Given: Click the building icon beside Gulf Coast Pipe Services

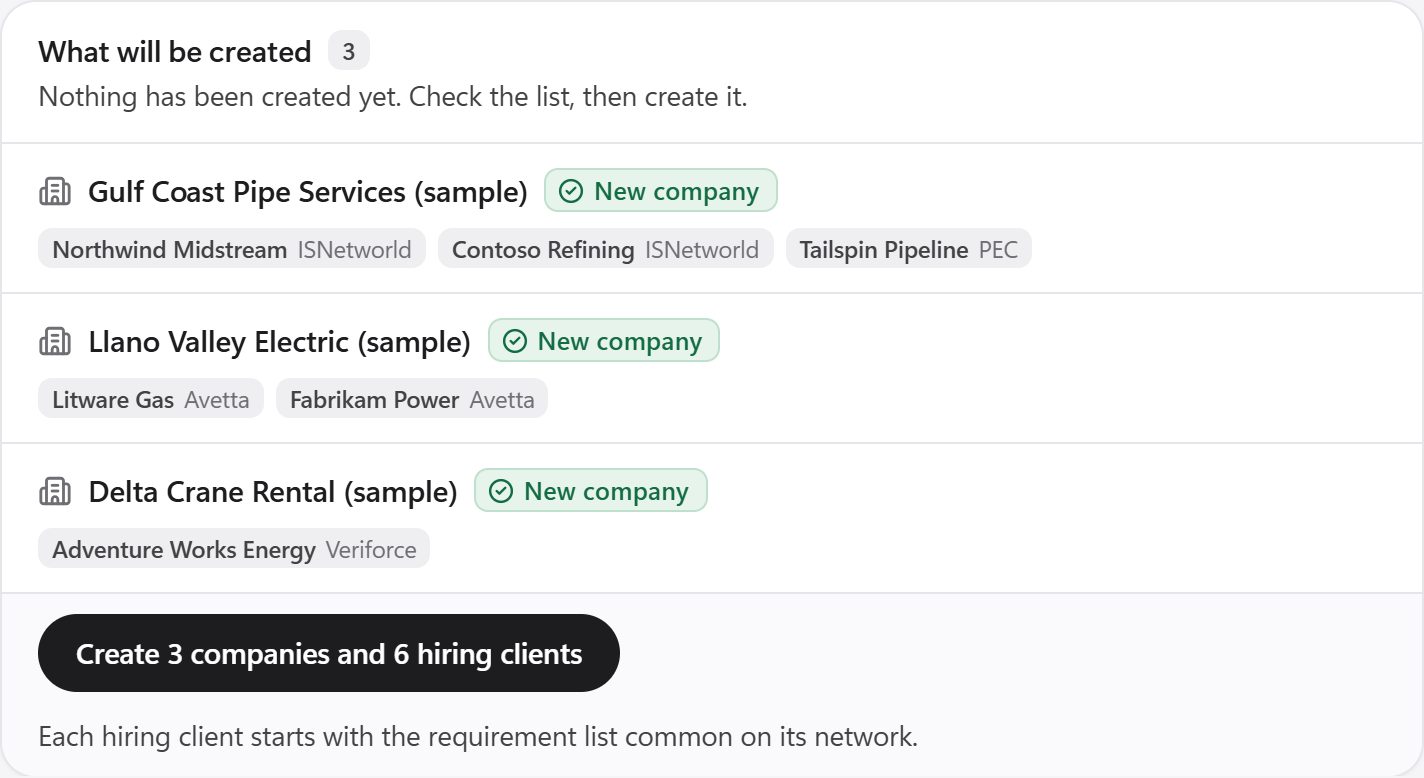Looking at the screenshot, I should tap(55, 192).
